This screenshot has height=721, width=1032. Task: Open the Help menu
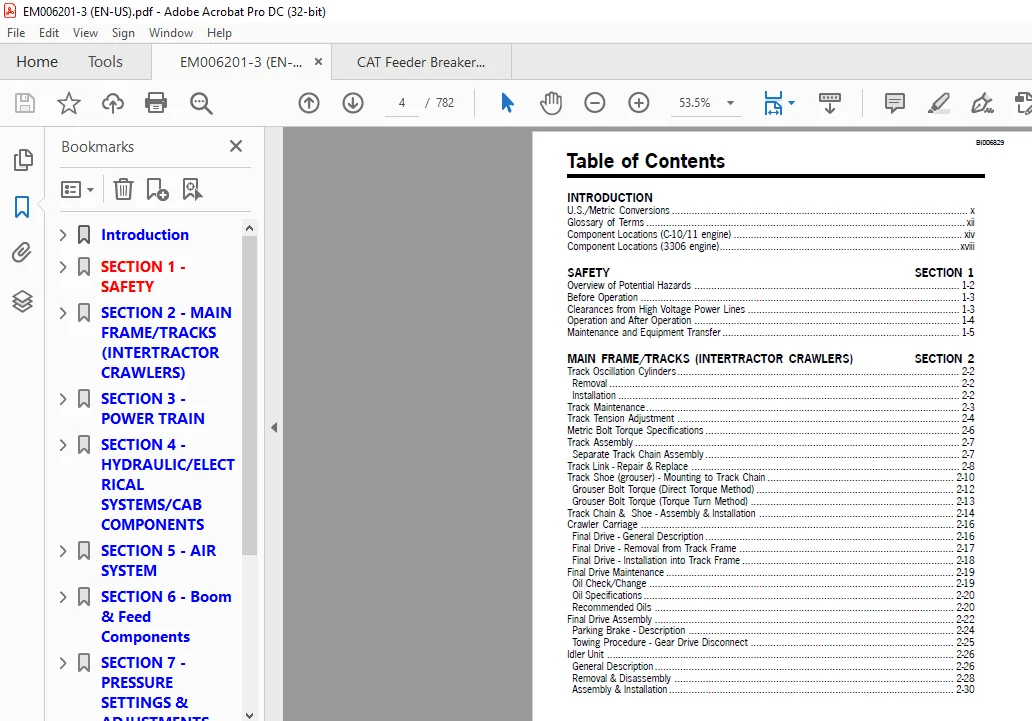coord(219,33)
